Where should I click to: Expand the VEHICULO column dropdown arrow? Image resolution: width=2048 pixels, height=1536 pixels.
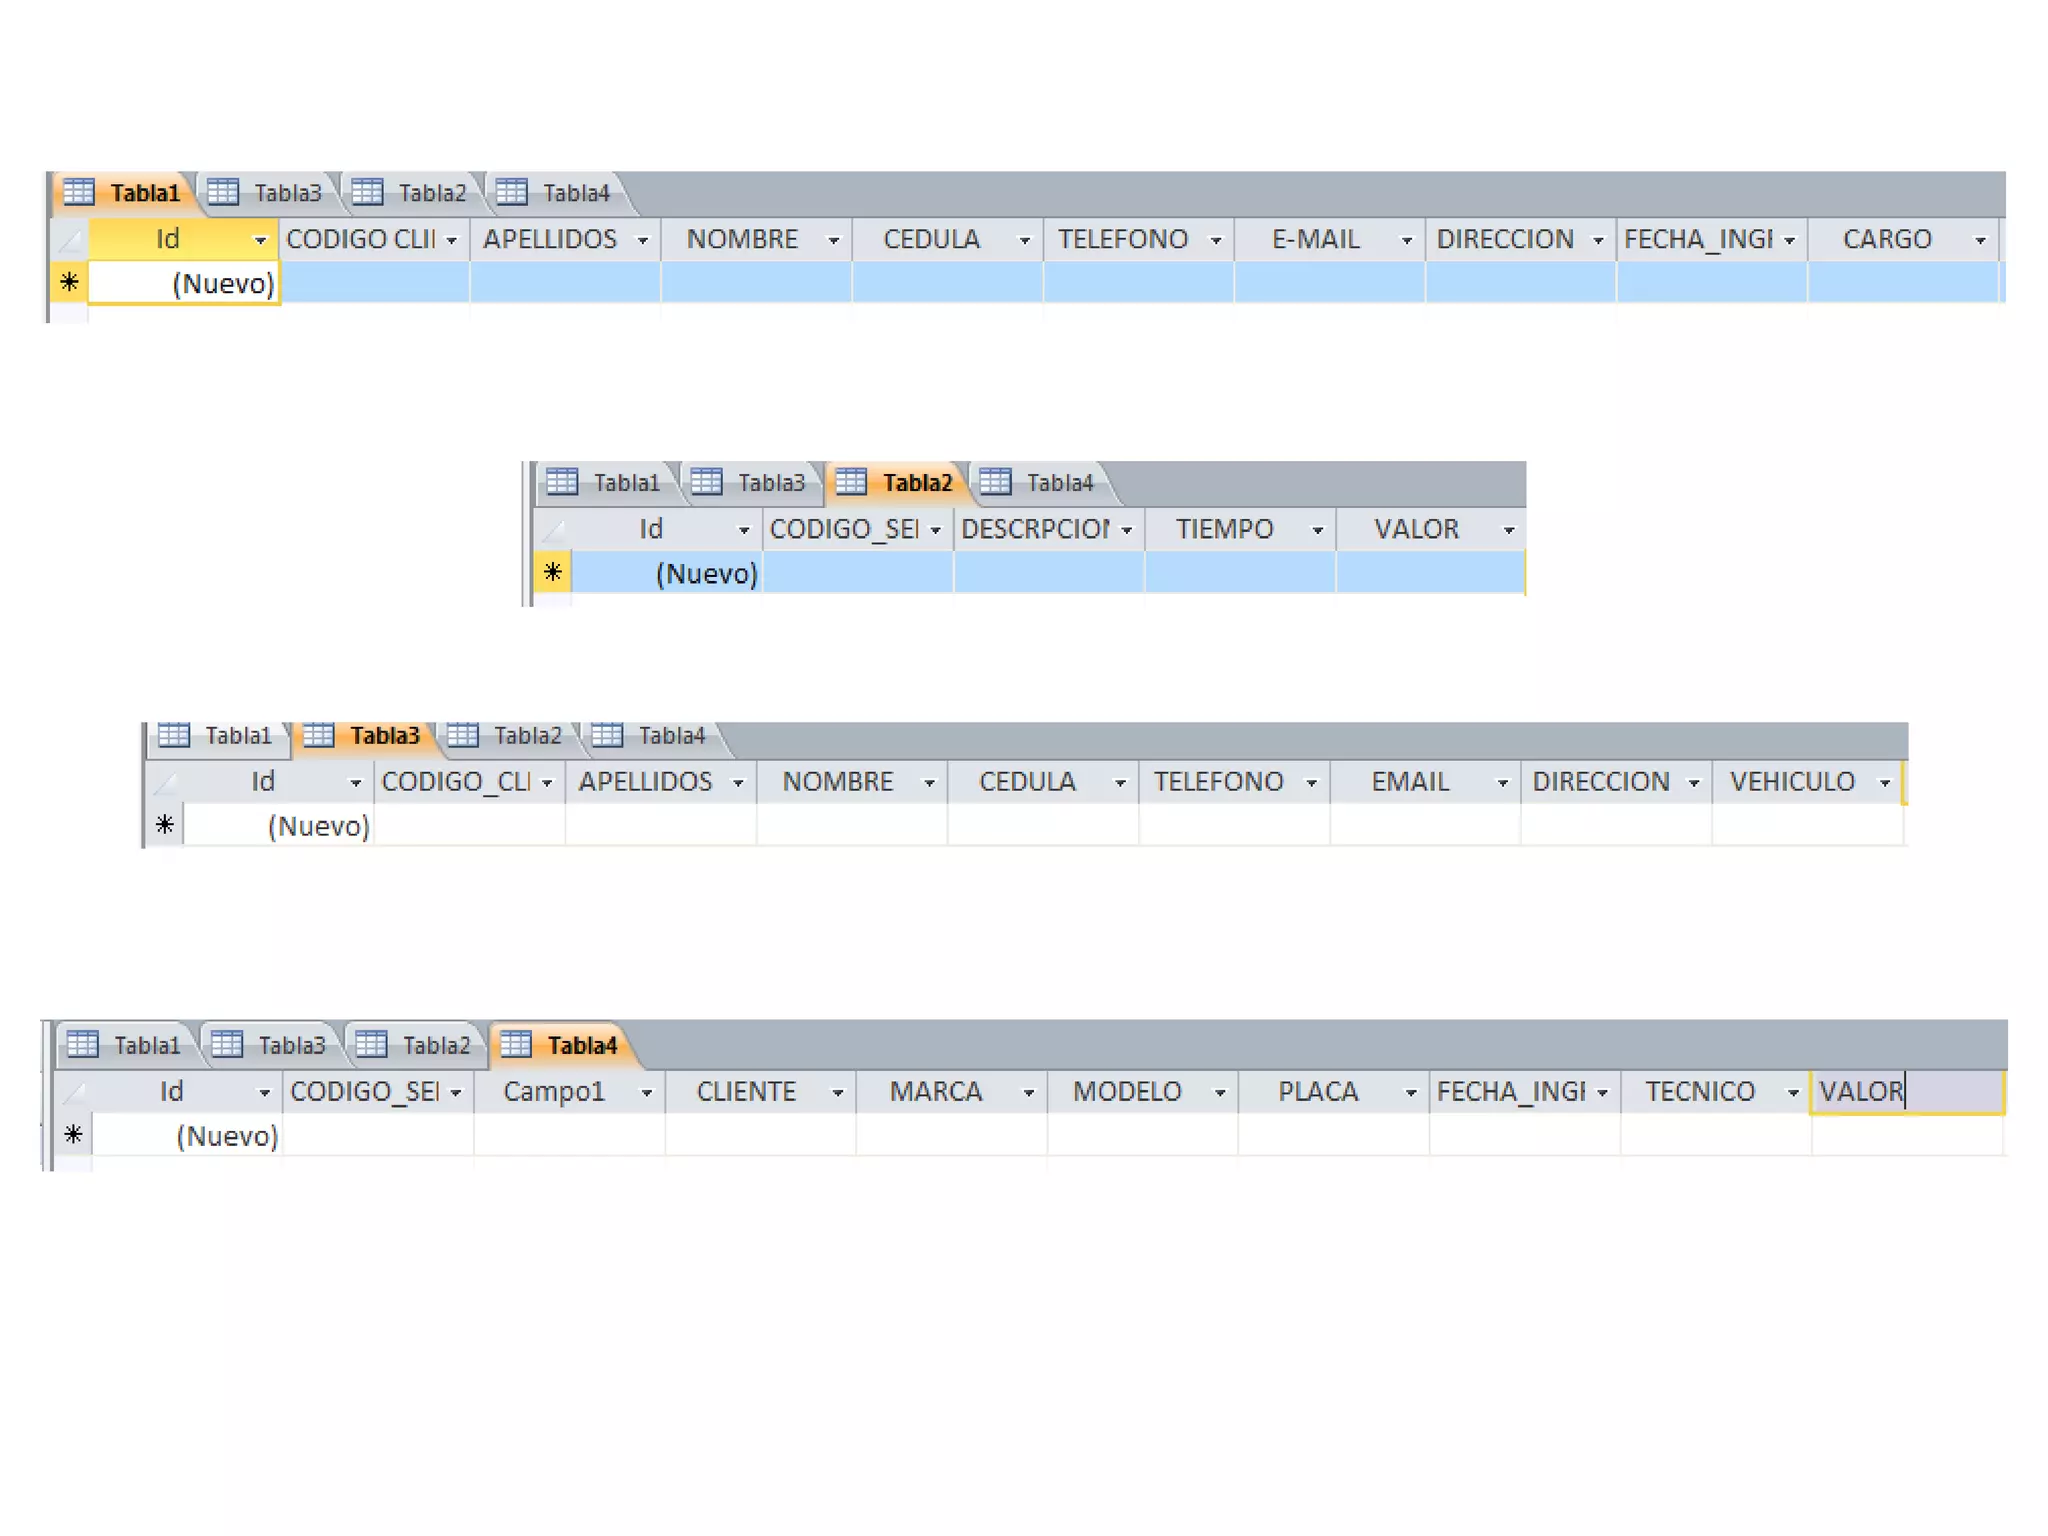point(1884,782)
